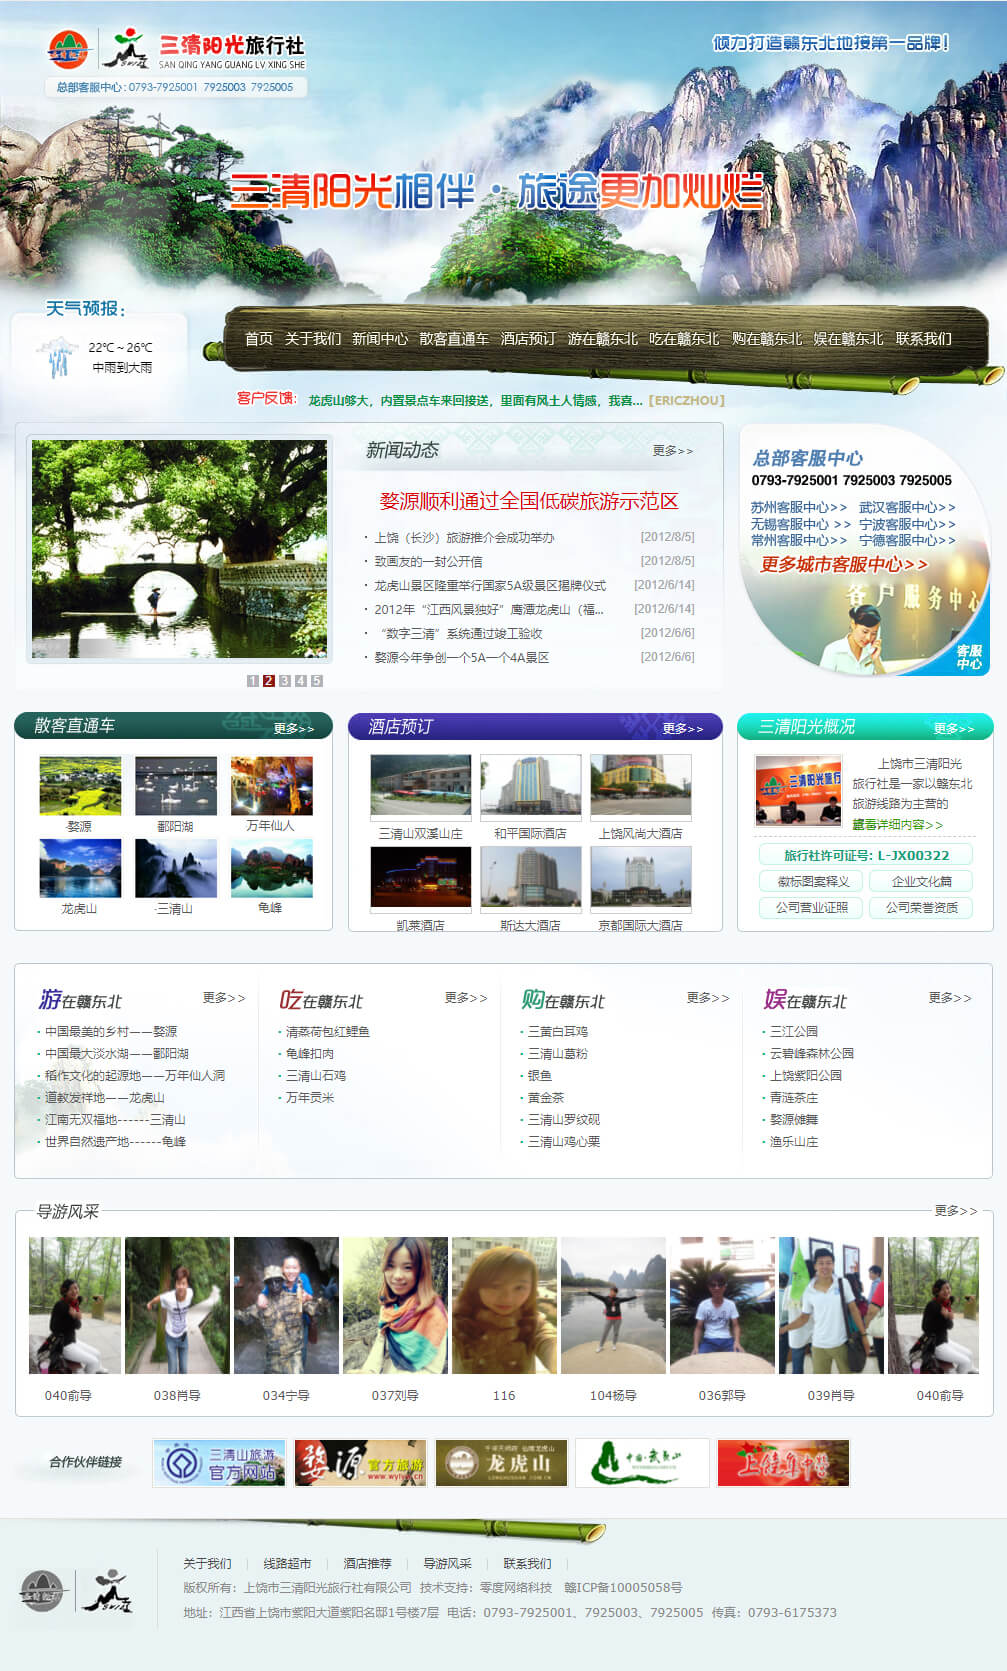
Task: Expand 更多 in 酒店预订 header
Action: click(682, 728)
